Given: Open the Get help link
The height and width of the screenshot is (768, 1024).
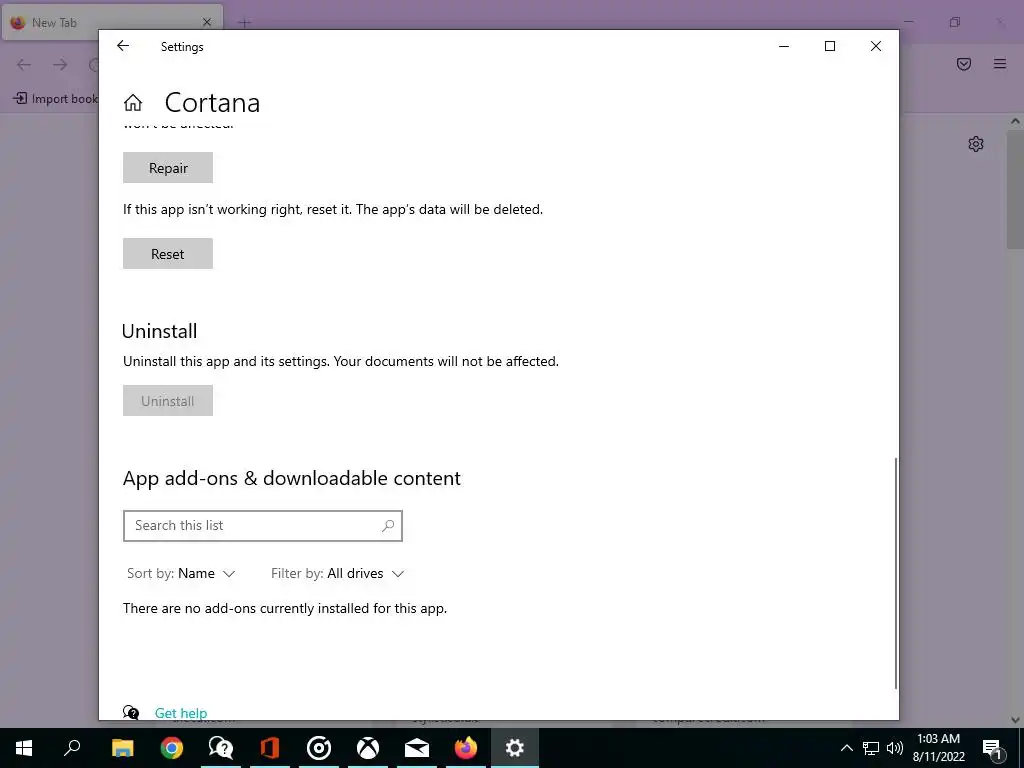Looking at the screenshot, I should (181, 713).
